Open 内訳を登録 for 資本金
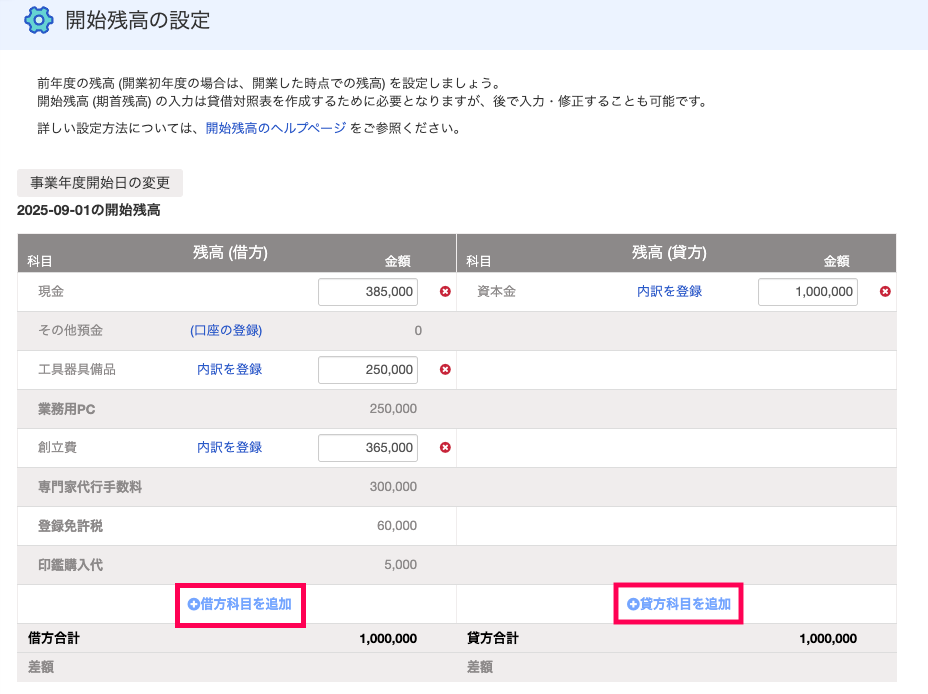The width and height of the screenshot is (928, 694). click(x=669, y=291)
